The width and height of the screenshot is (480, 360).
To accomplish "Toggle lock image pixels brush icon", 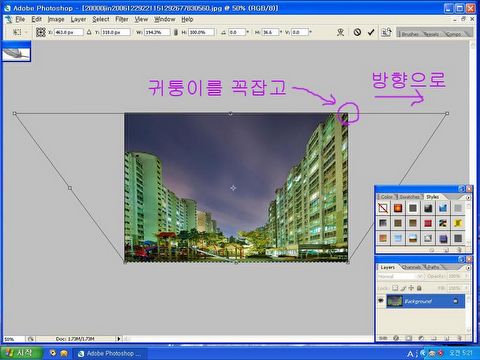I will click(403, 288).
